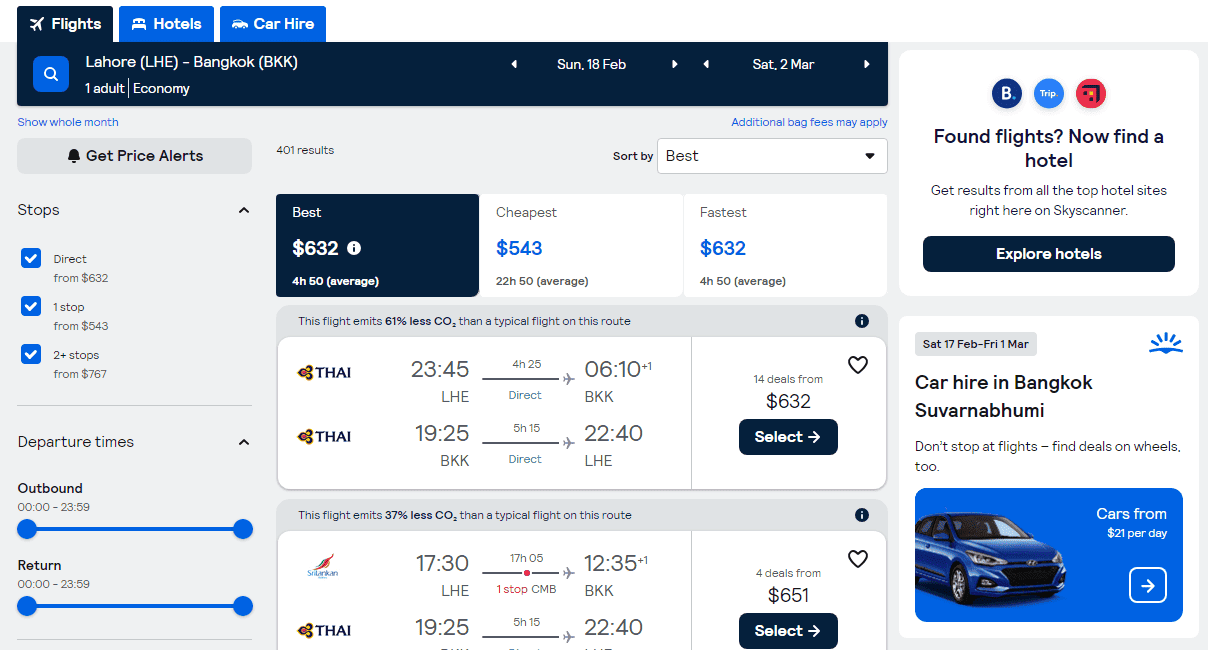The height and width of the screenshot is (650, 1208).
Task: Click Get Price Alerts button
Action: (x=135, y=156)
